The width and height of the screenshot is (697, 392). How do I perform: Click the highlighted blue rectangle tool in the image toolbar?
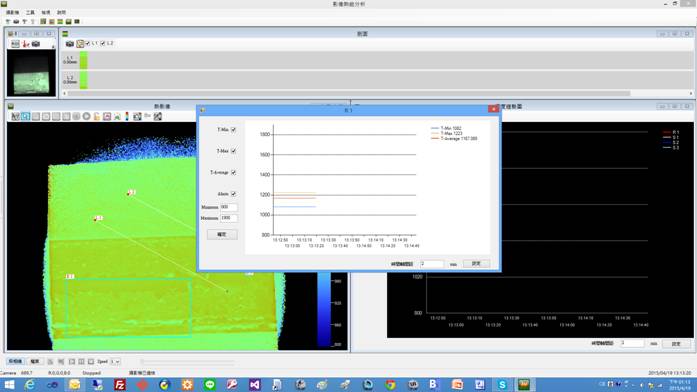click(26, 116)
